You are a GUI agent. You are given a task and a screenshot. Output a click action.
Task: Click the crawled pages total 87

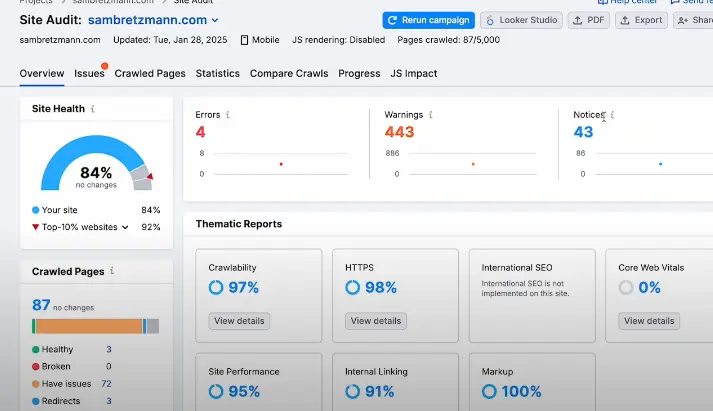(x=41, y=305)
